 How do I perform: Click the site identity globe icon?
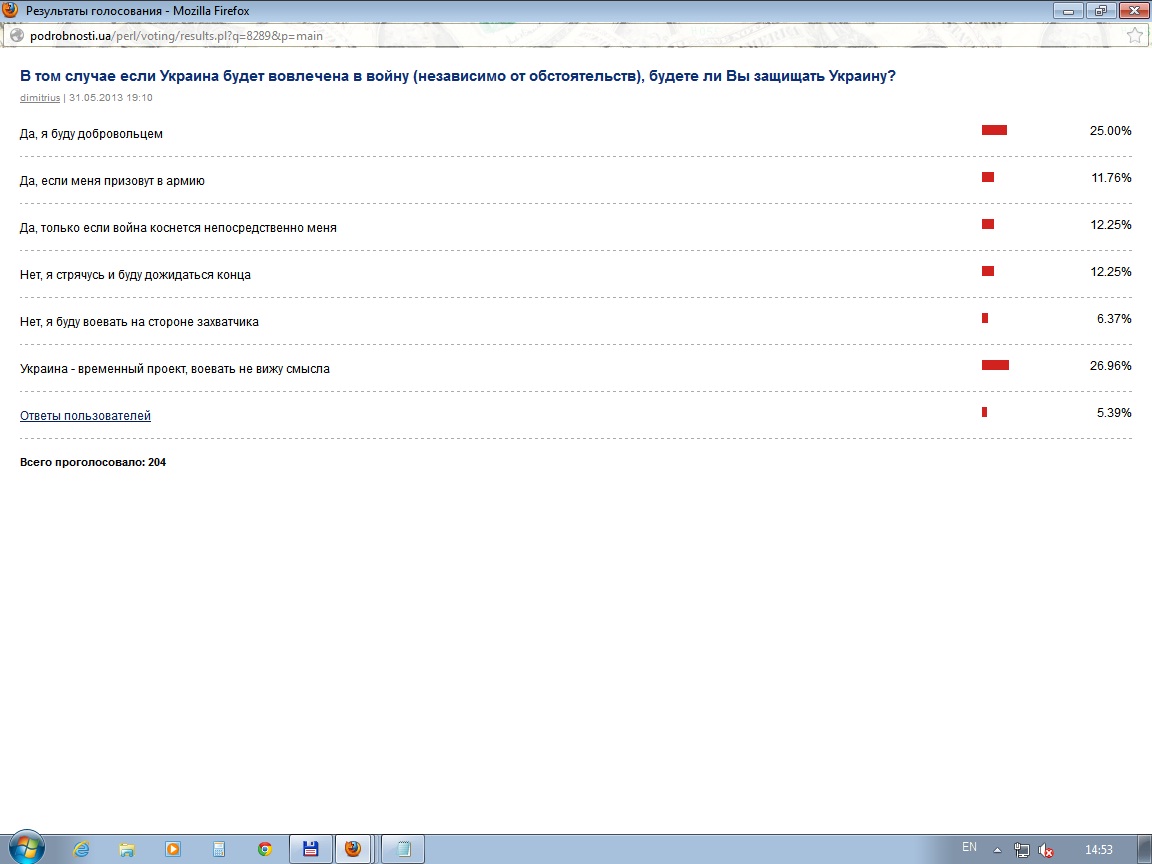[x=16, y=35]
